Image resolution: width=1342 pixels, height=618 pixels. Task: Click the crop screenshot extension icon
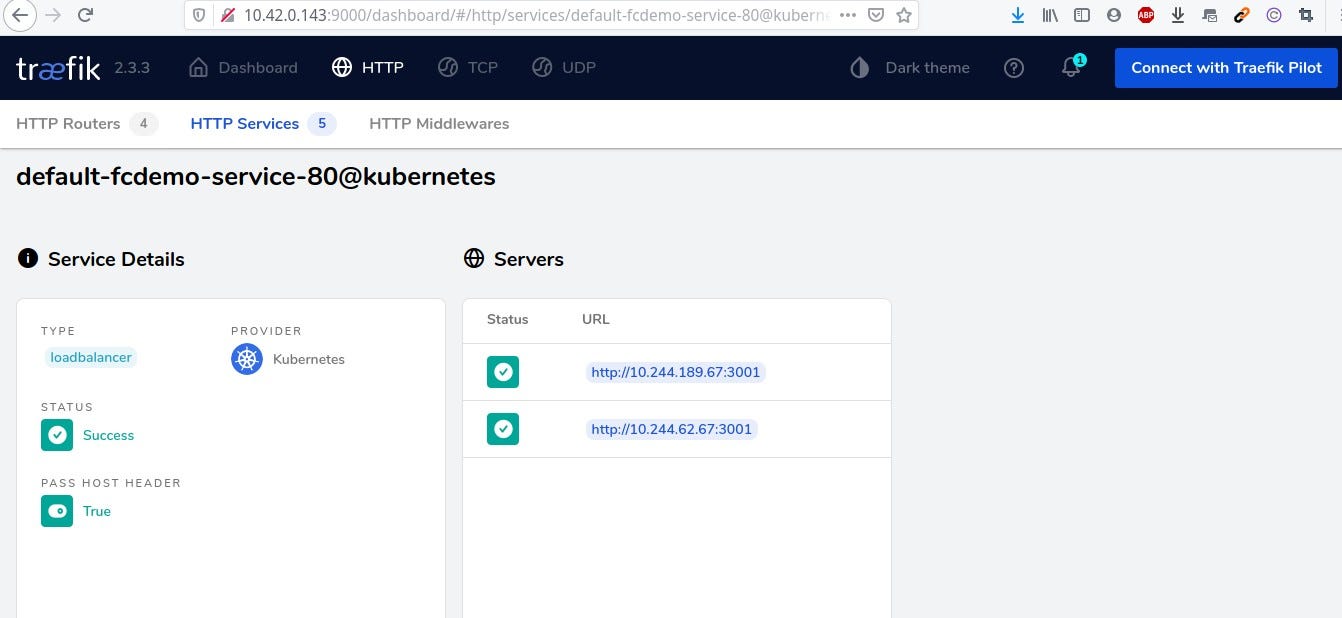[1305, 15]
